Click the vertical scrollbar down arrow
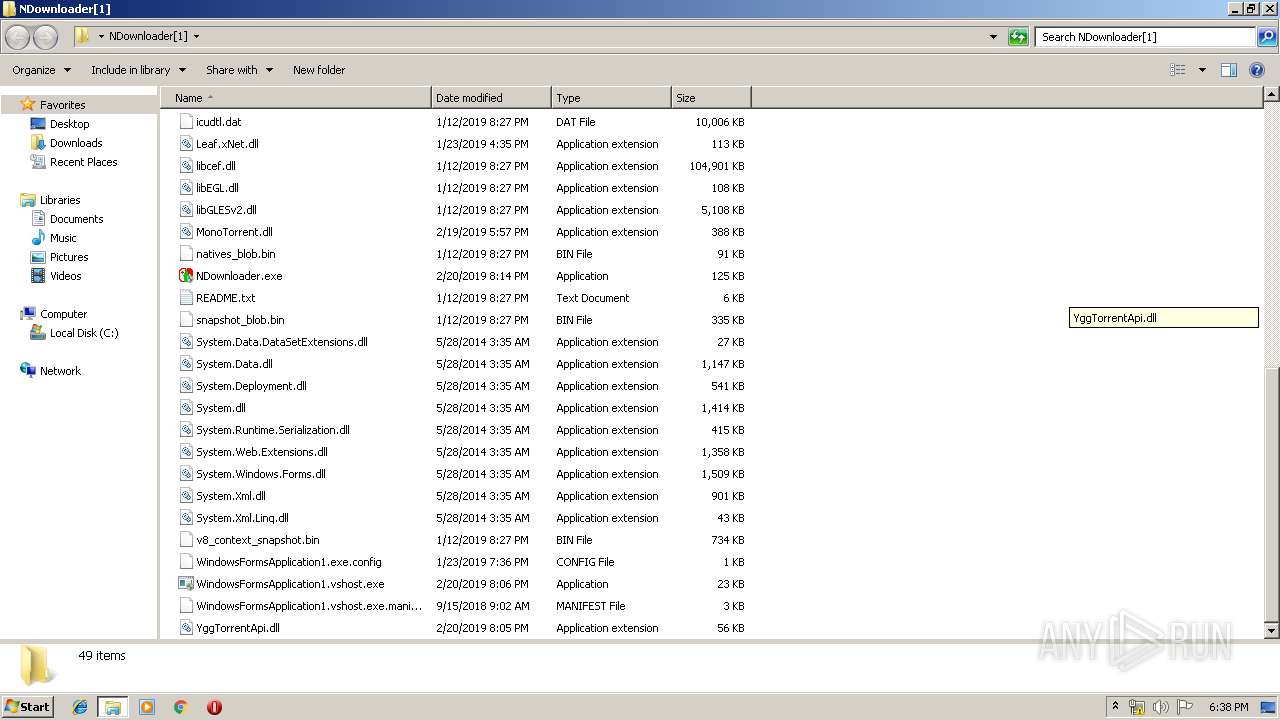This screenshot has width=1280, height=720. [x=1272, y=631]
